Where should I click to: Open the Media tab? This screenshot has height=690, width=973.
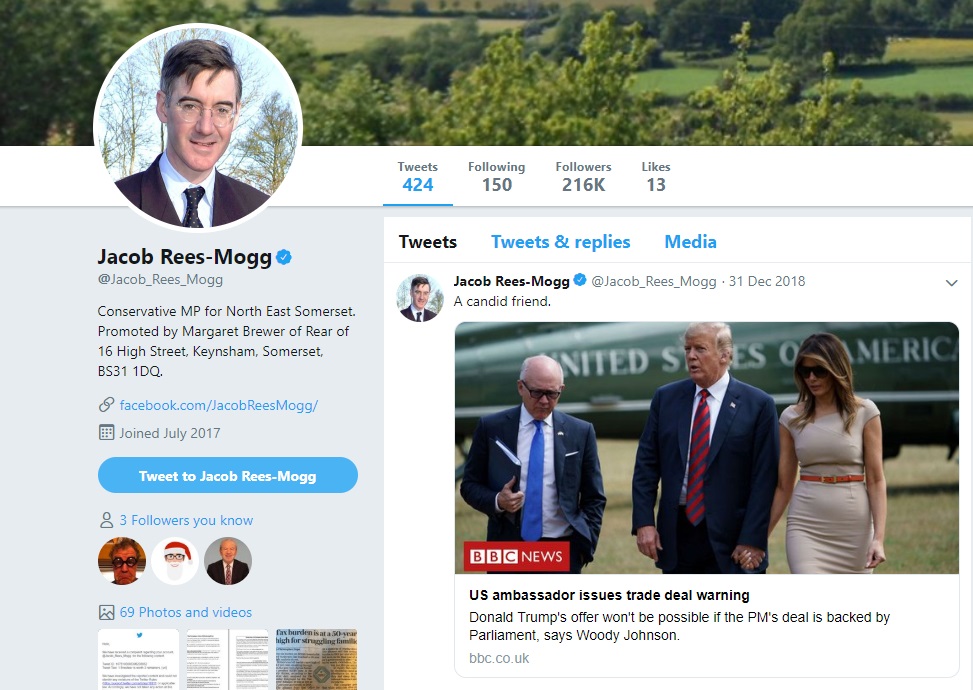point(690,242)
